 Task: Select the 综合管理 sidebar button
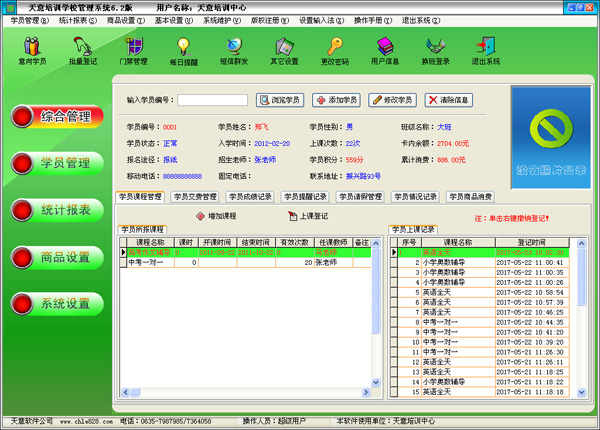[57, 116]
